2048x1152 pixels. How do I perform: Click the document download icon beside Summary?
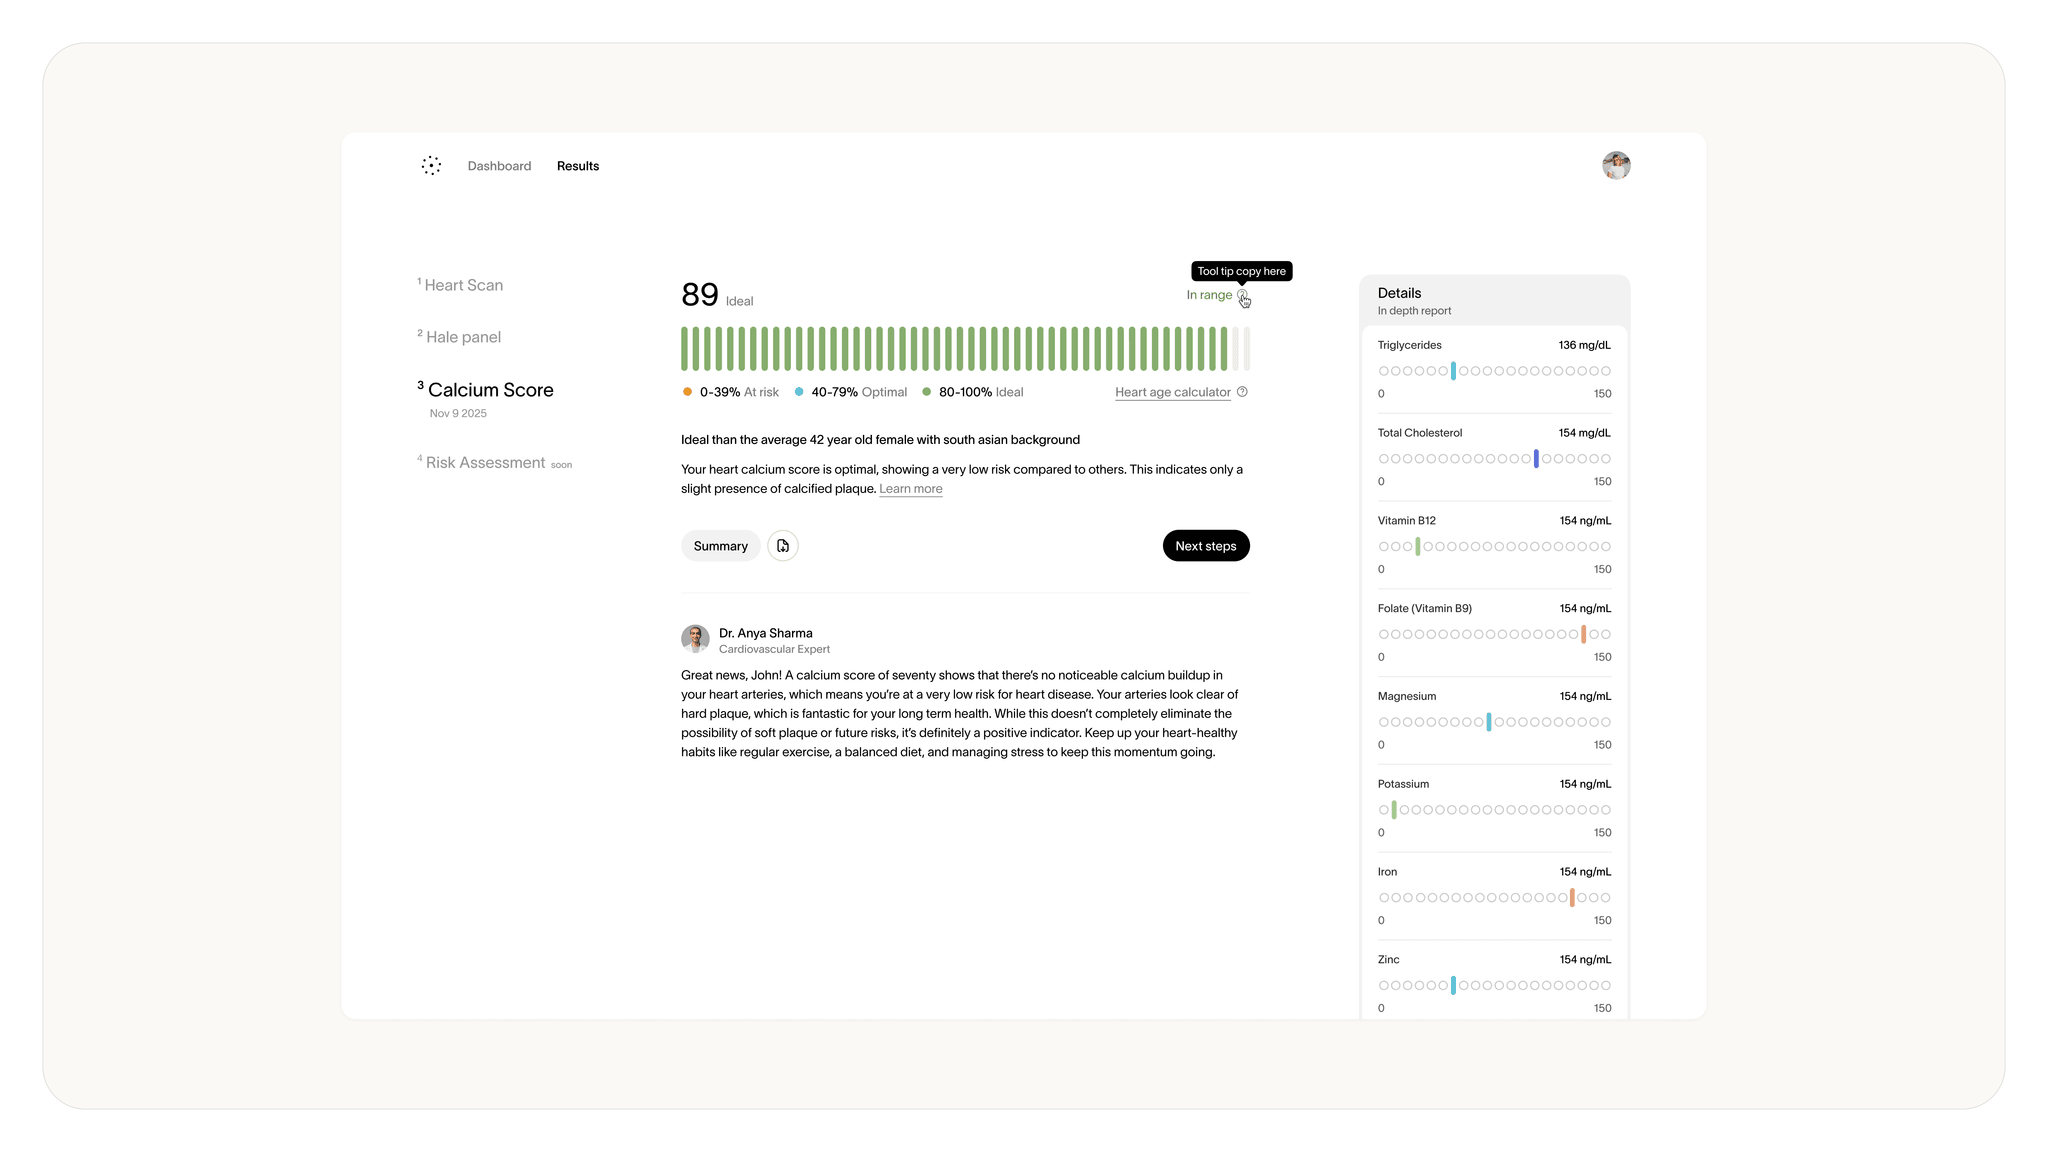pos(783,546)
